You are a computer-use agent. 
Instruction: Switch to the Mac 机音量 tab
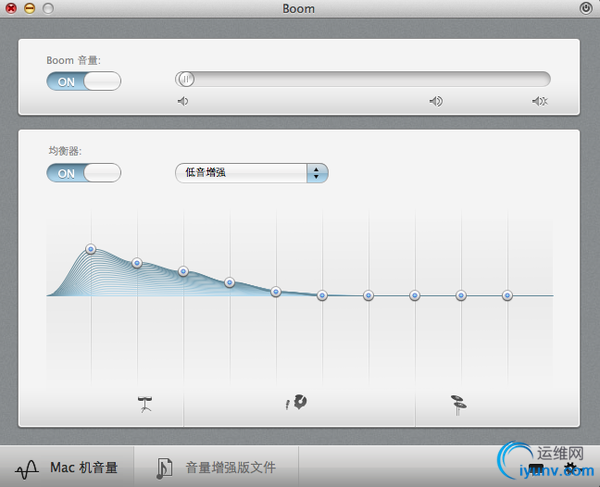tap(67, 467)
